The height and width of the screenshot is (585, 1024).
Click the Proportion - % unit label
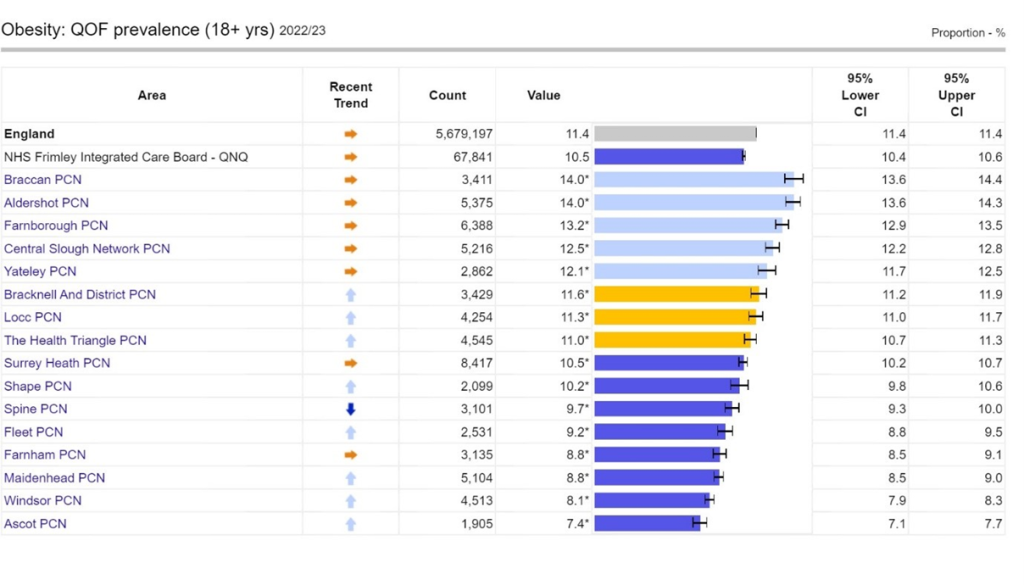(968, 33)
